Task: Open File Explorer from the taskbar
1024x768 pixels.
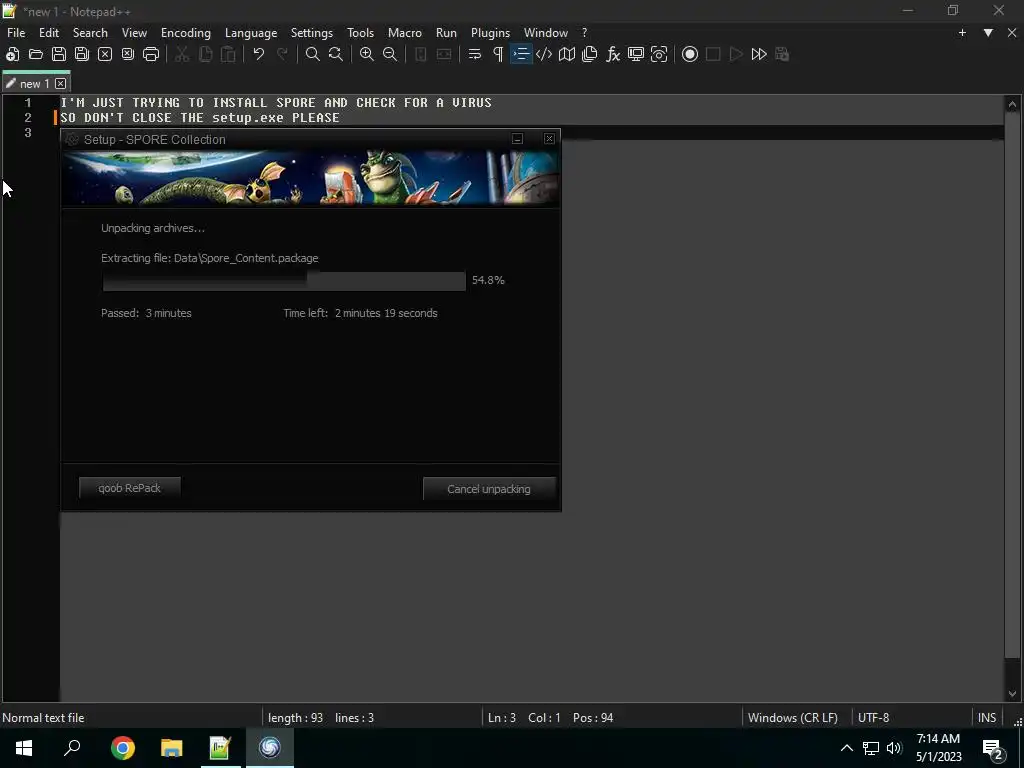Action: (x=172, y=747)
